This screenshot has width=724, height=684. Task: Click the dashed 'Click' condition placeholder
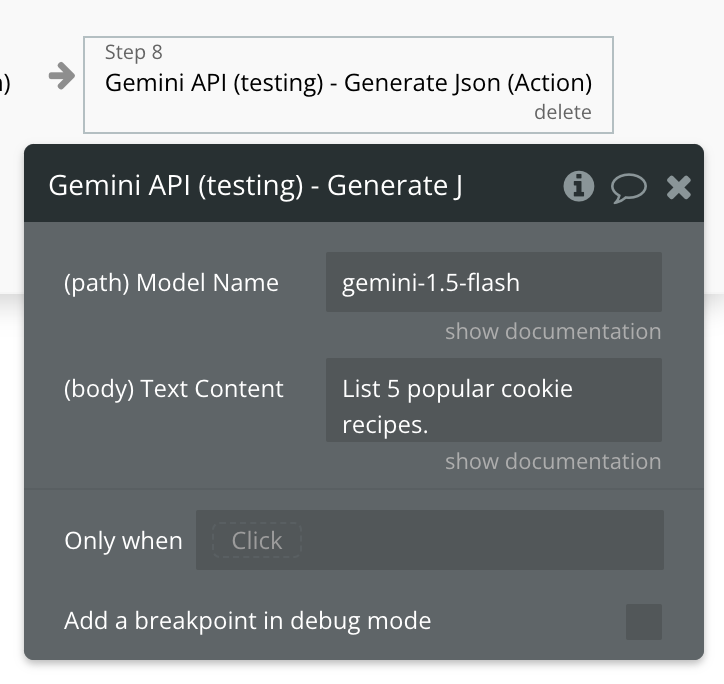tap(256, 541)
